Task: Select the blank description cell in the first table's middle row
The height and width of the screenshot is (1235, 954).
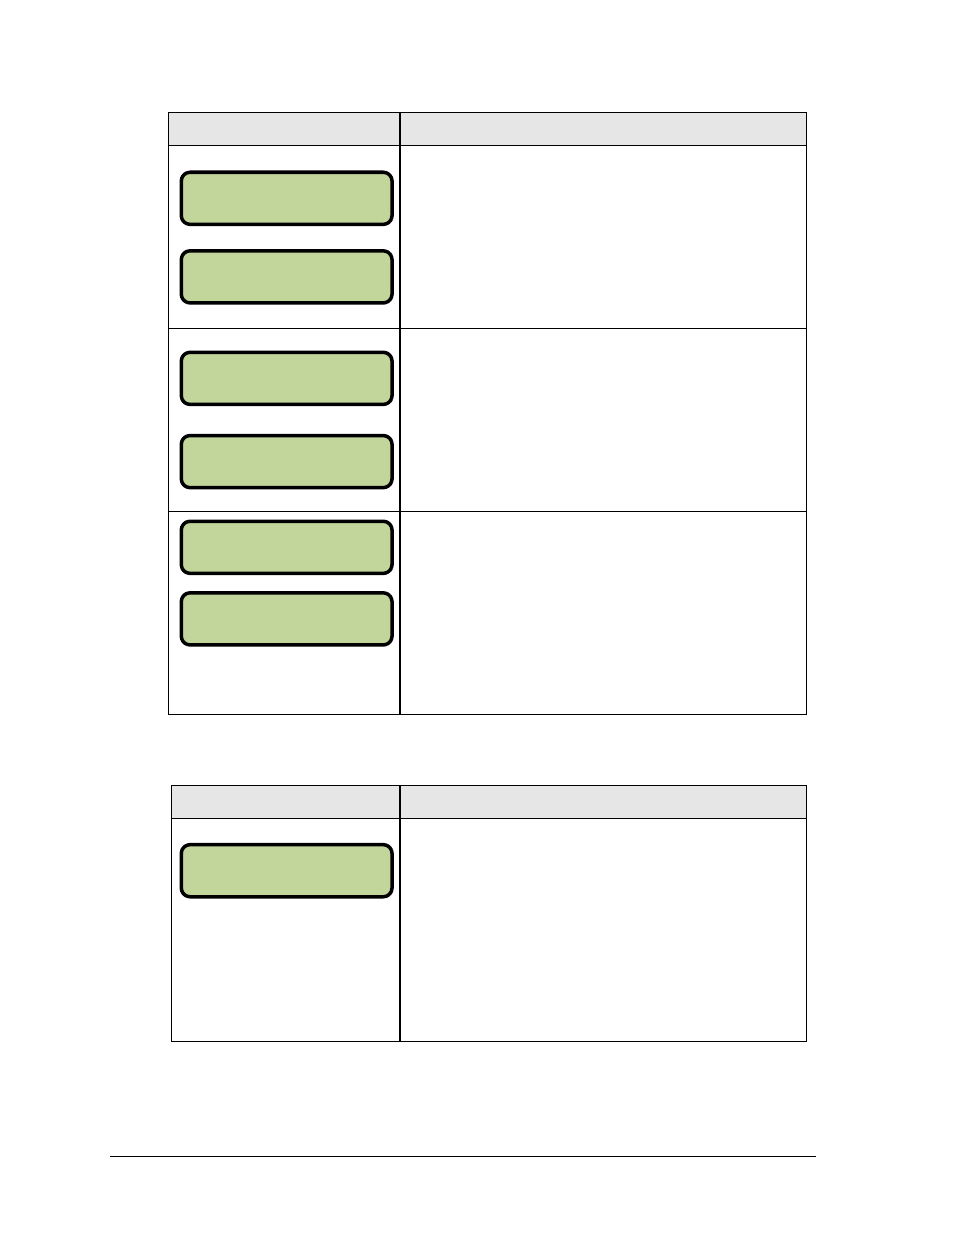Action: [x=603, y=420]
